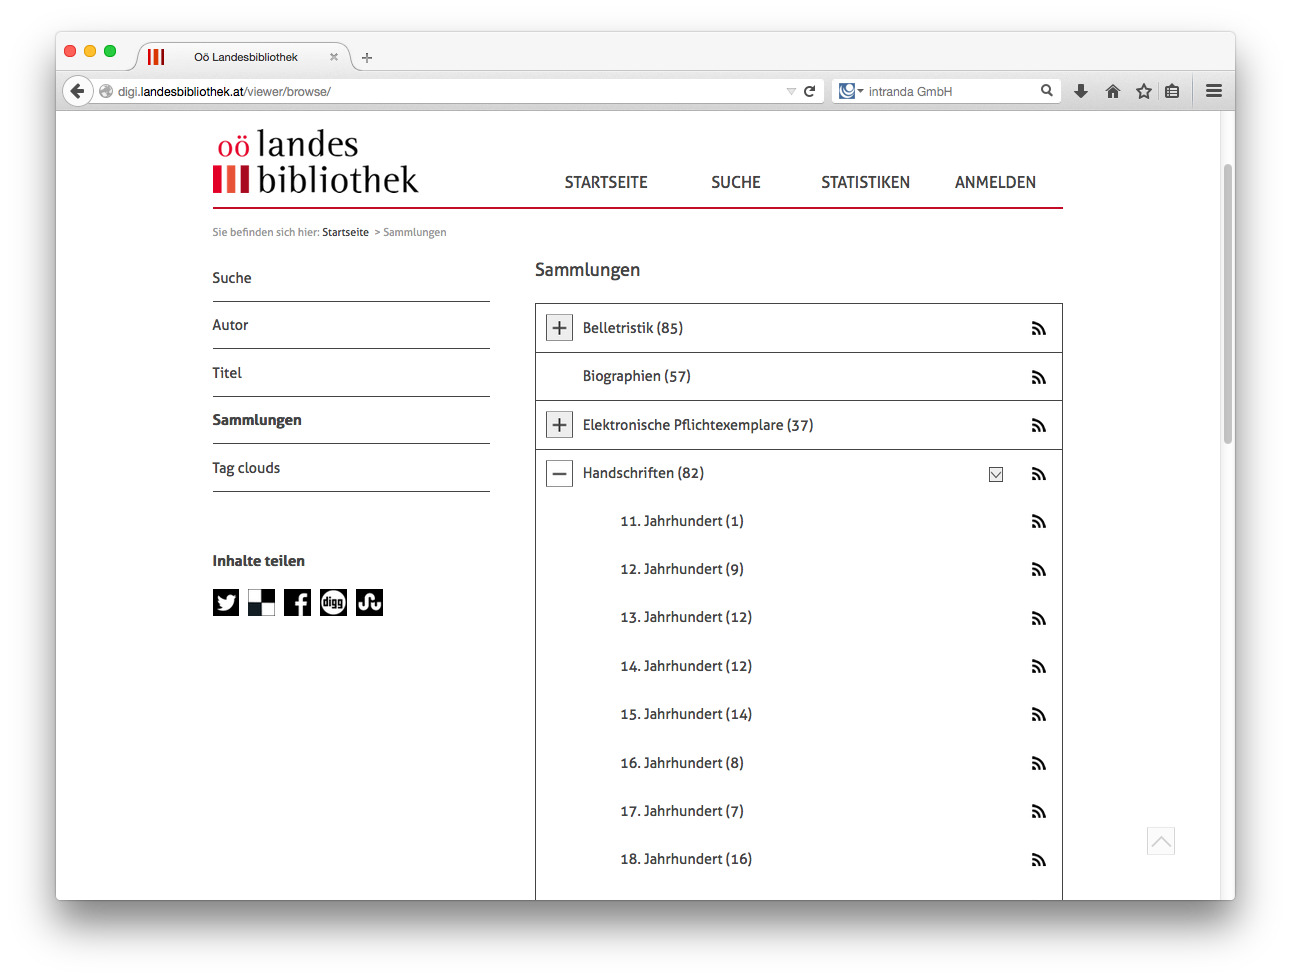1291x980 pixels.
Task: Open Autor in the sidebar
Action: coord(230,325)
